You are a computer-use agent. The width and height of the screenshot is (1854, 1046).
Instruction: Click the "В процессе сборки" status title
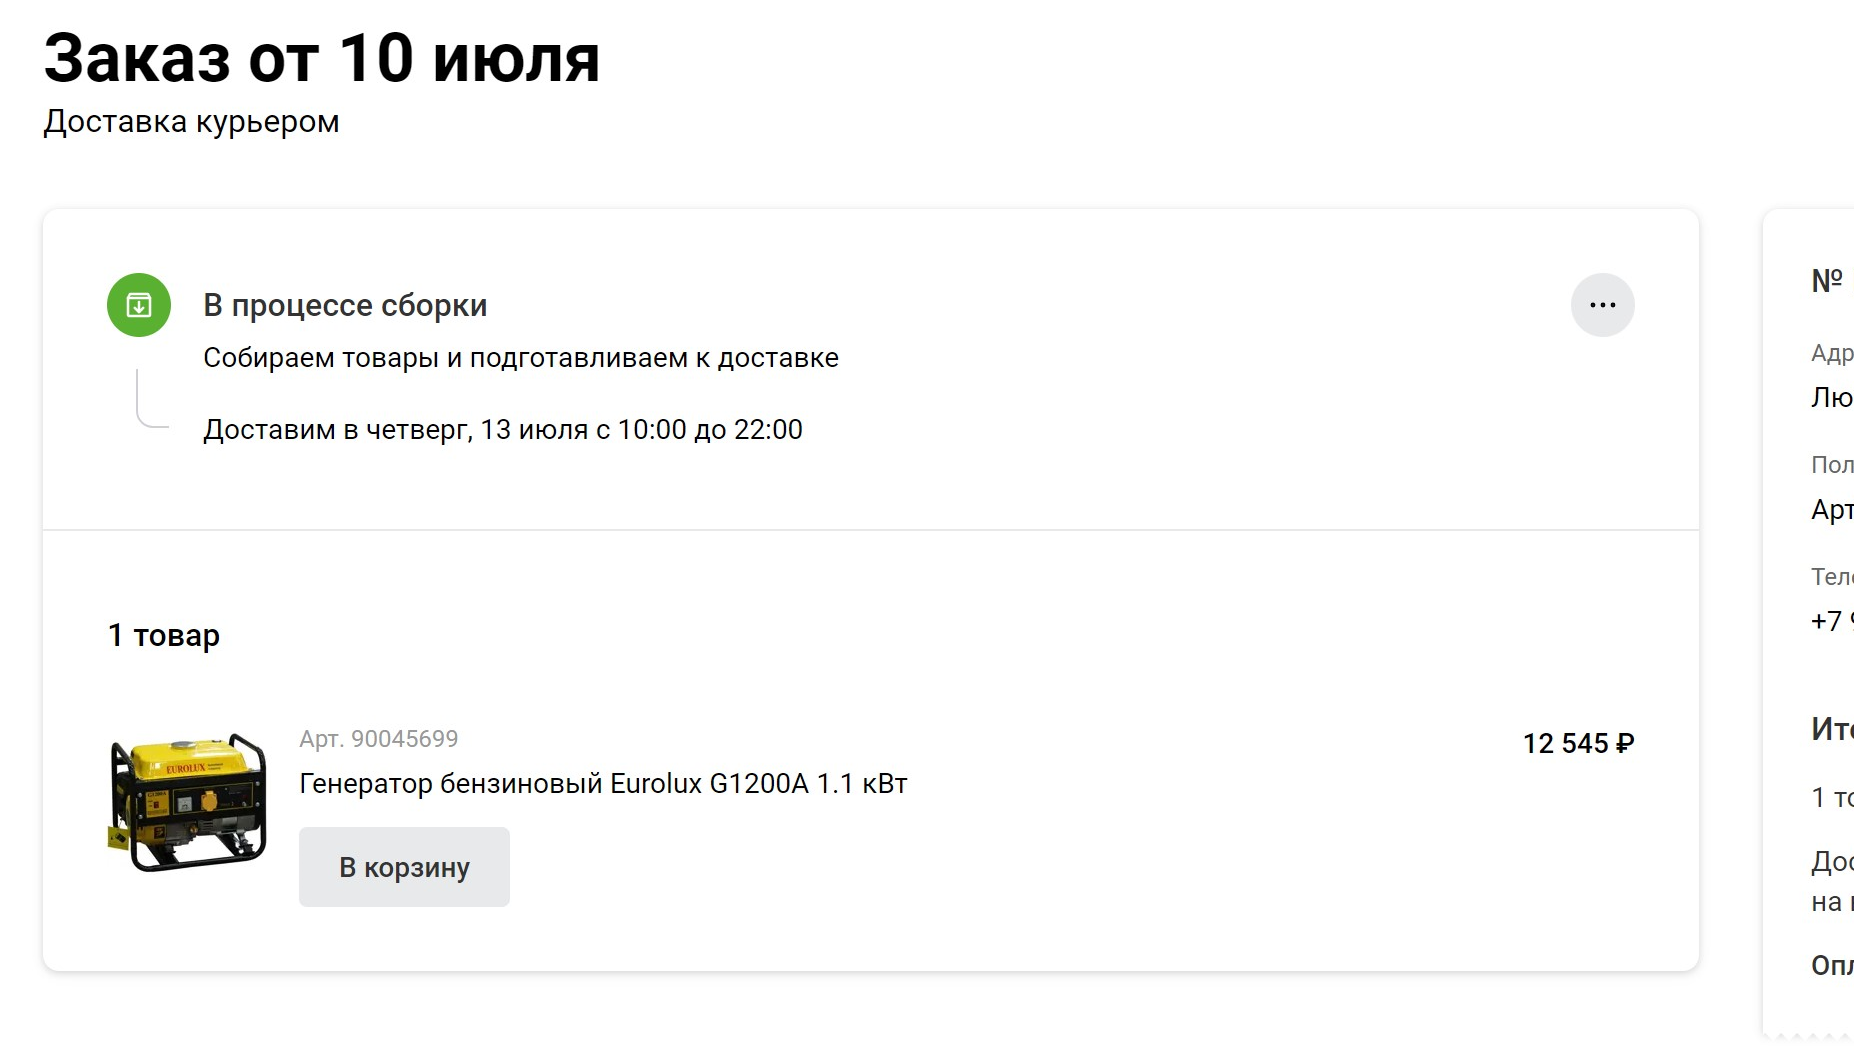[x=345, y=305]
